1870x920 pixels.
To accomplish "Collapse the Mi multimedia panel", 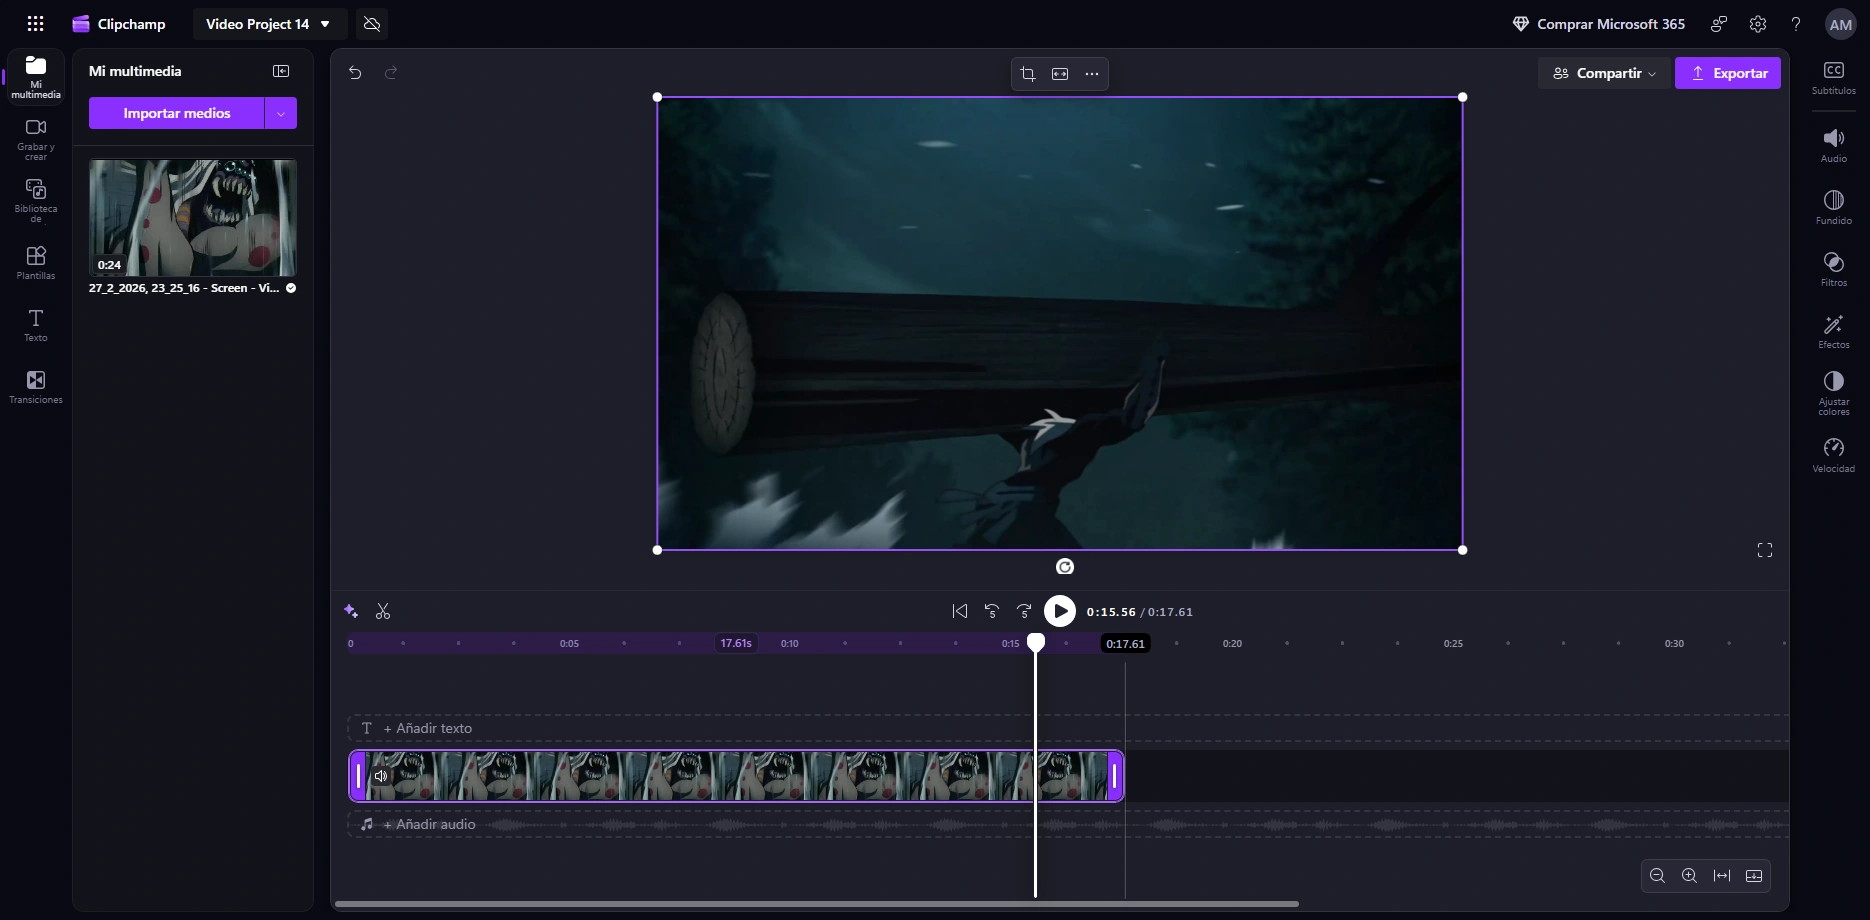I will click(x=281, y=71).
